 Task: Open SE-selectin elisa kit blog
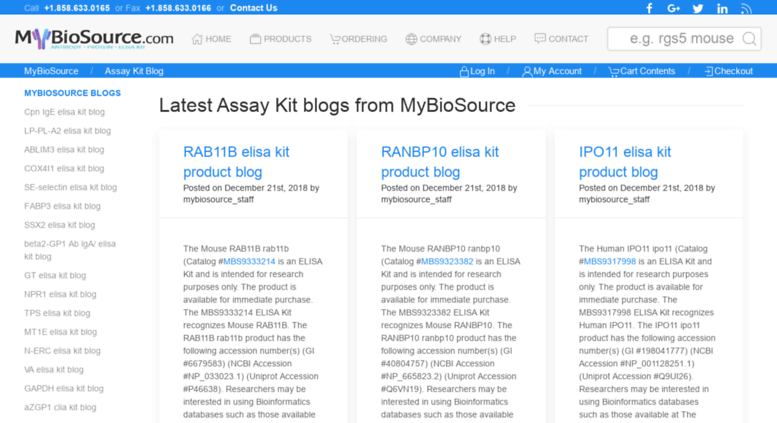(x=70, y=187)
